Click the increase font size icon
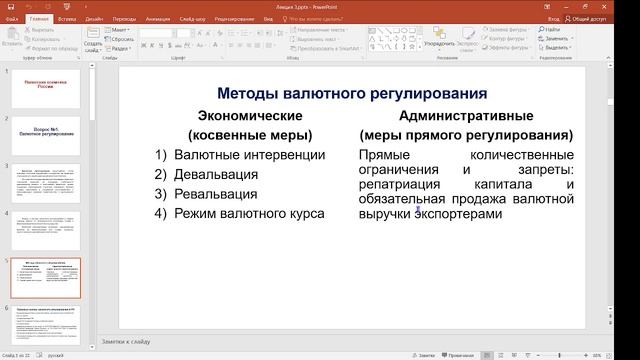 (x=200, y=33)
